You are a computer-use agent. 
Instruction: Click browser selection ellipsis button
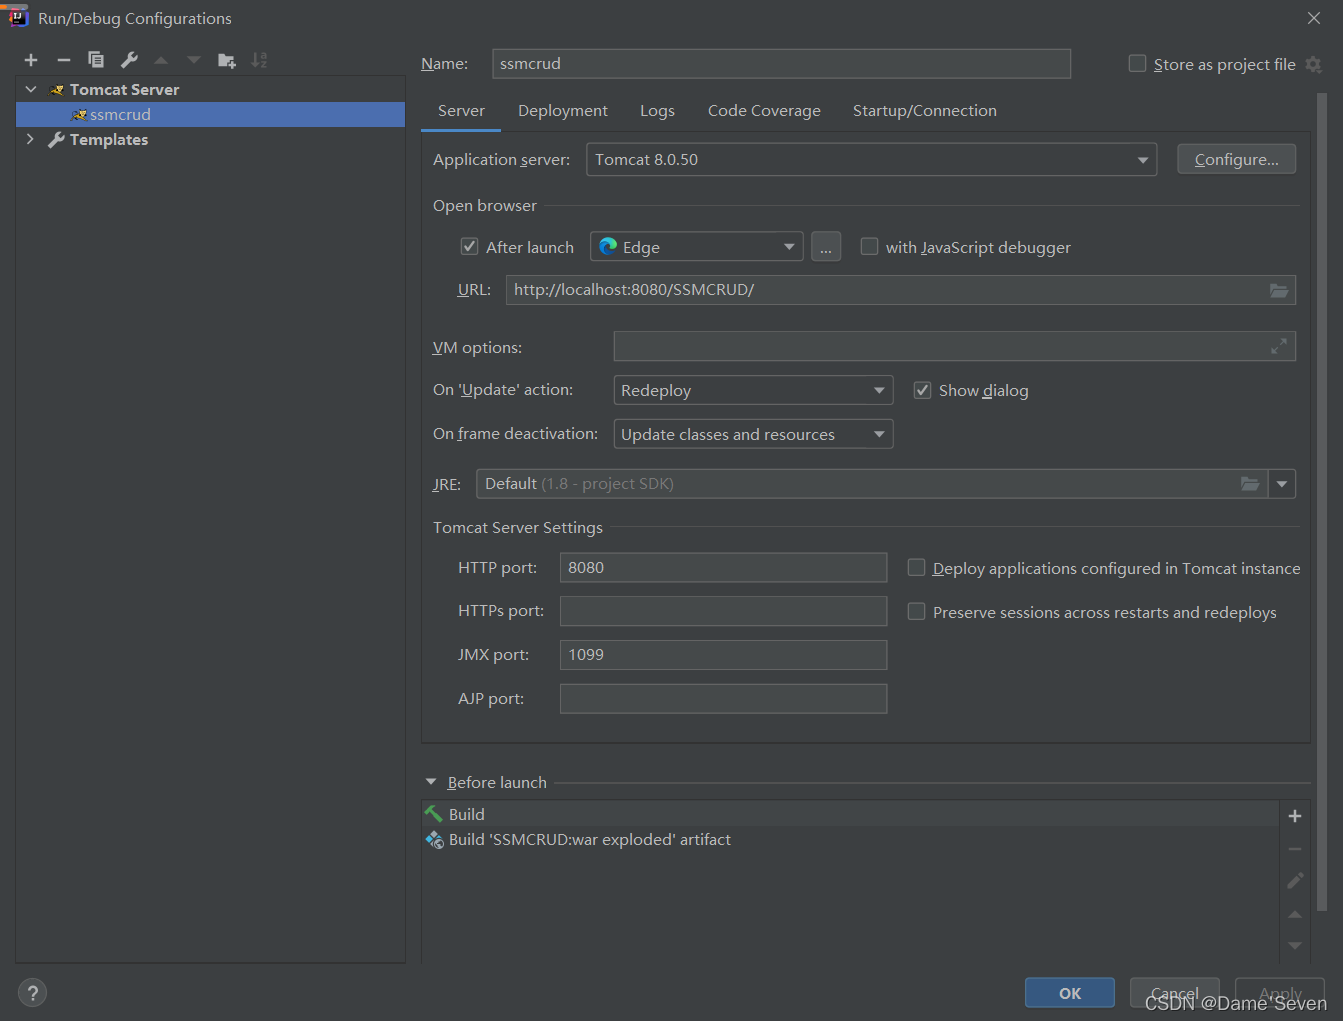pyautogui.click(x=826, y=247)
